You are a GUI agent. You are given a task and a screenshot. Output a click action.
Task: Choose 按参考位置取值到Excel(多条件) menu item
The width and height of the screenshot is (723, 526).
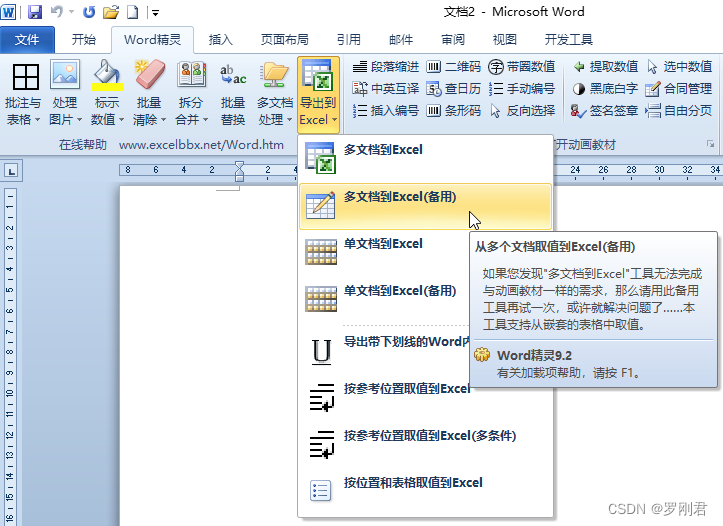pyautogui.click(x=425, y=444)
